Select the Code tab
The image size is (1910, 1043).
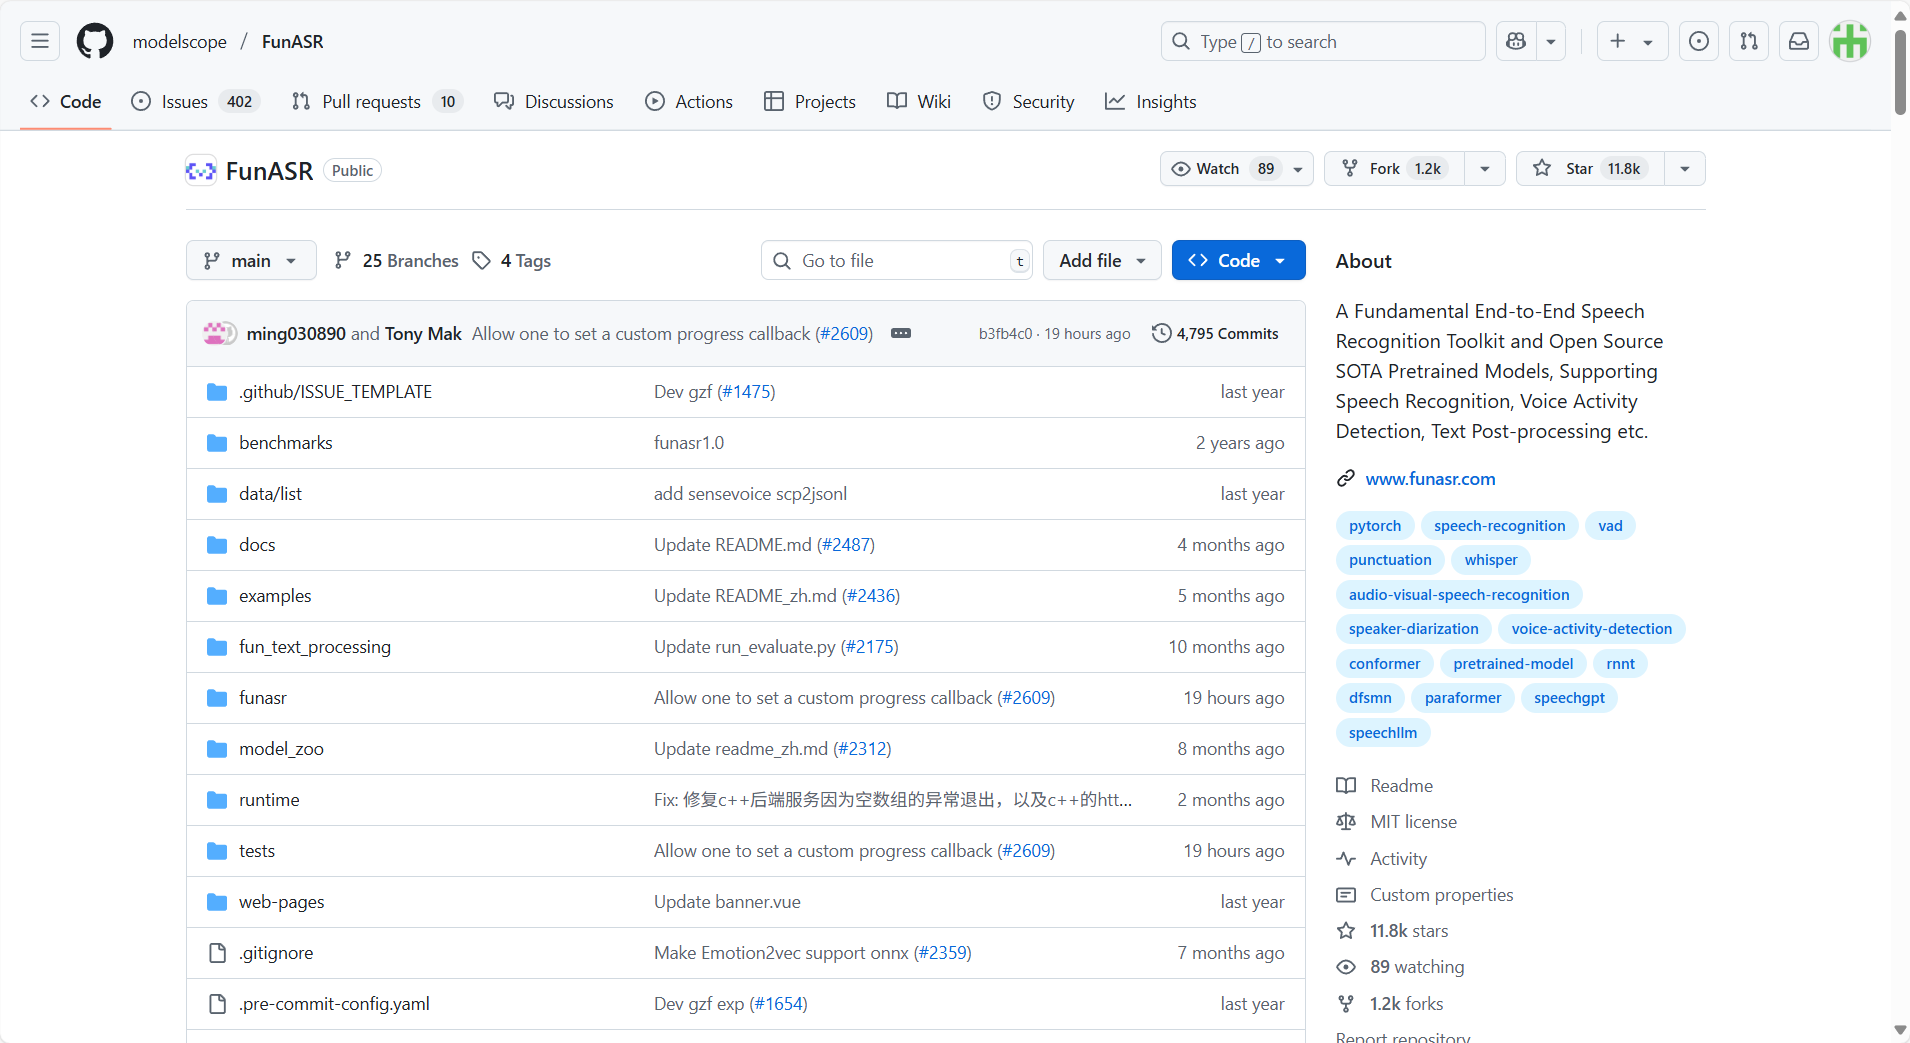pyautogui.click(x=66, y=101)
